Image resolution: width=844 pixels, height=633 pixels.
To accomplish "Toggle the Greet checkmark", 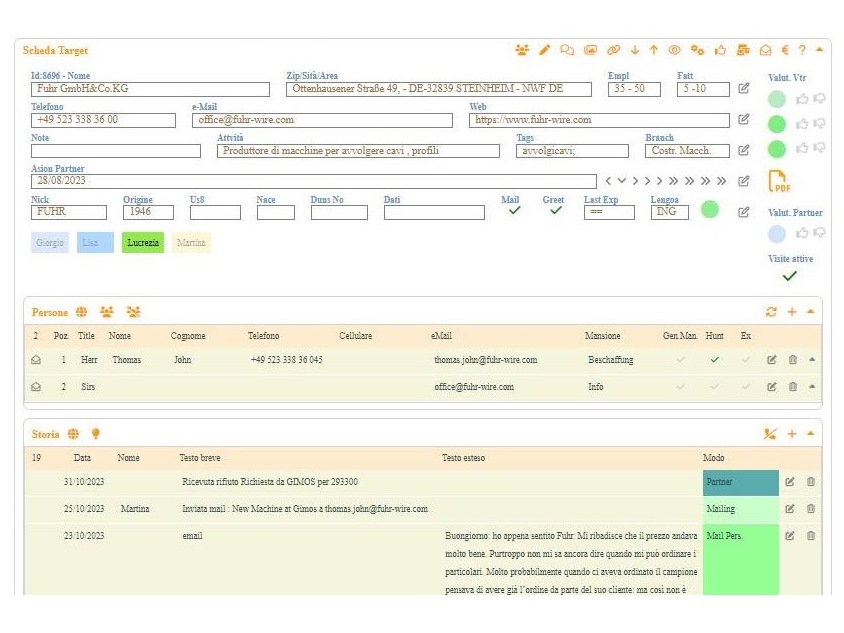I will point(555,210).
